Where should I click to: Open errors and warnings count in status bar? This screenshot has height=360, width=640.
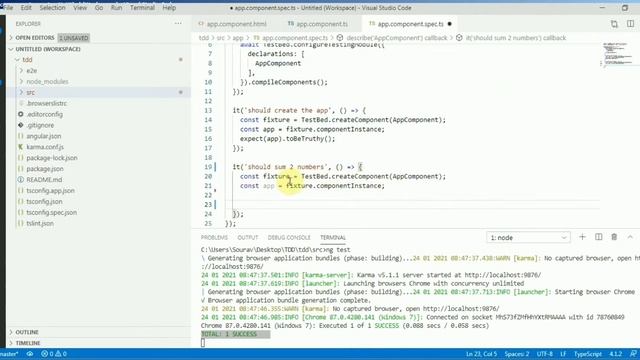pyautogui.click(x=54, y=354)
